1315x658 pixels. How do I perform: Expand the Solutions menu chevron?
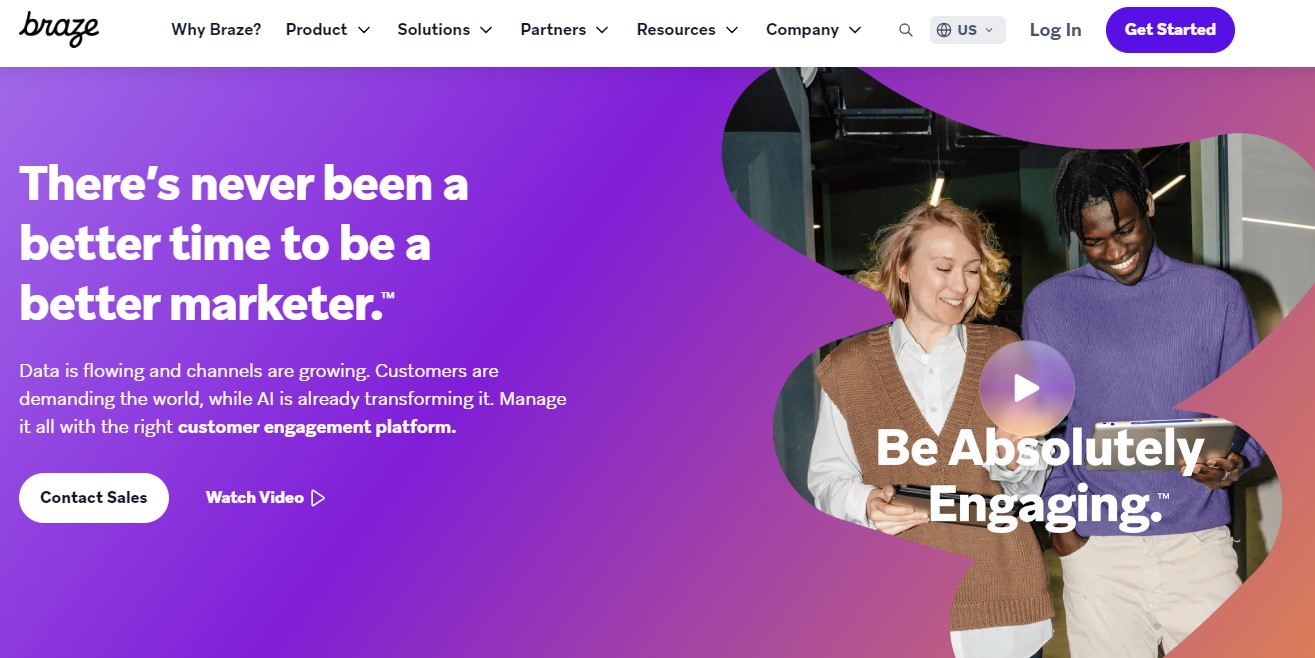click(x=486, y=30)
